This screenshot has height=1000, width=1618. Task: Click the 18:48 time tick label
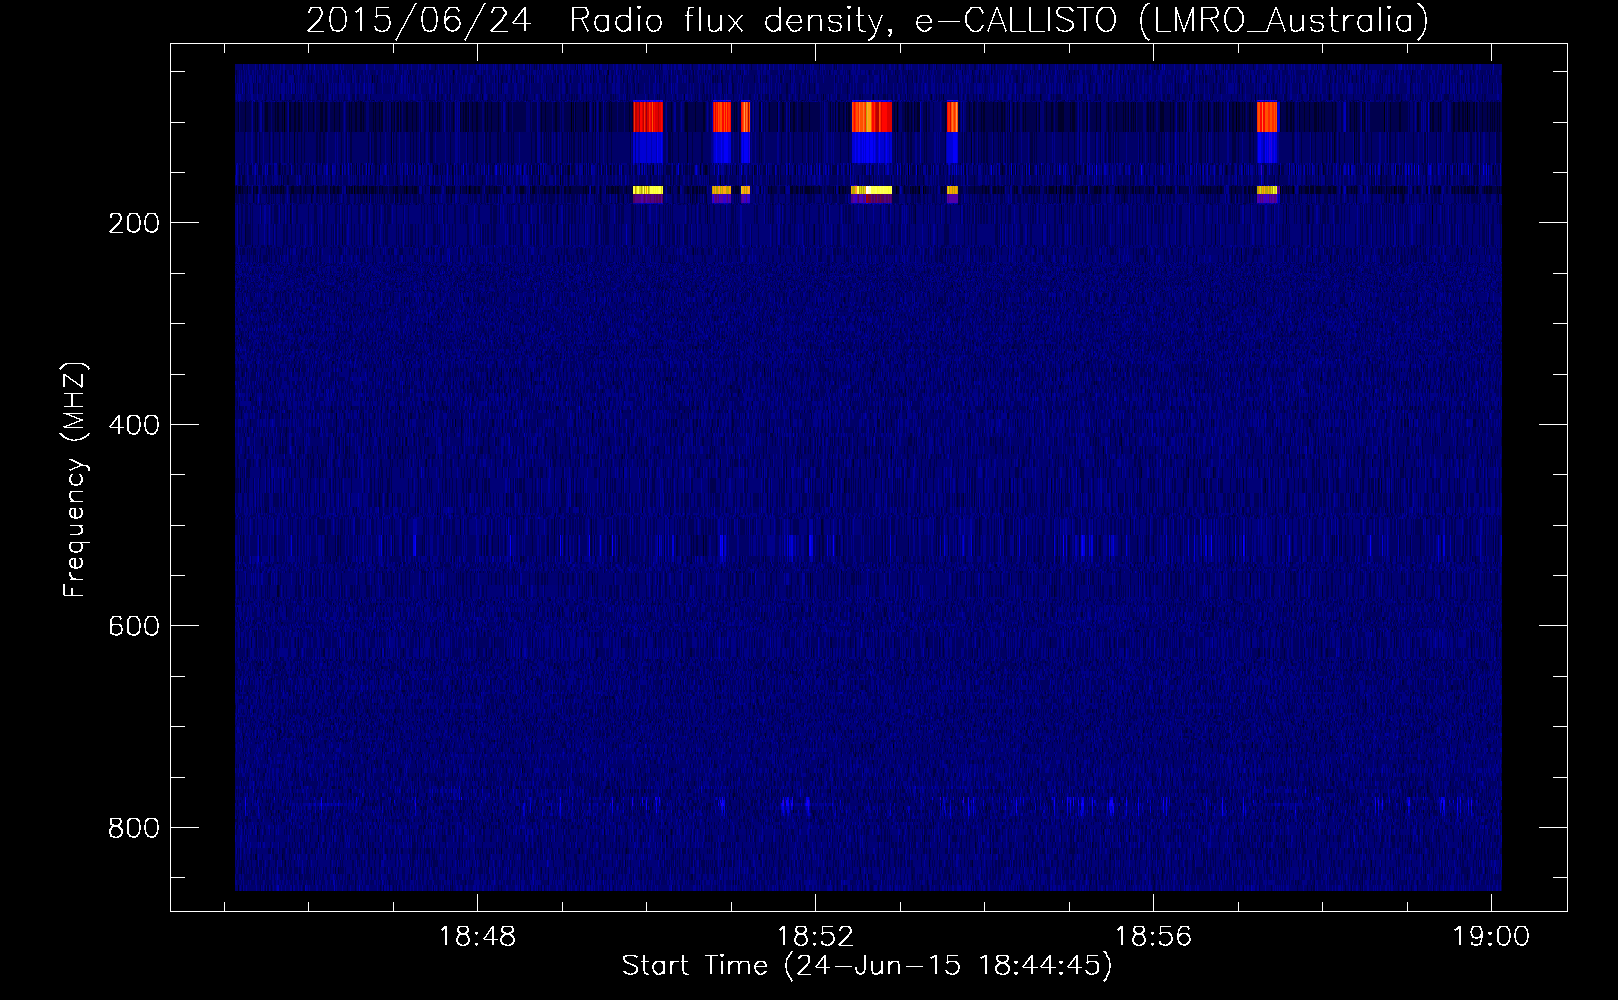click(x=478, y=937)
